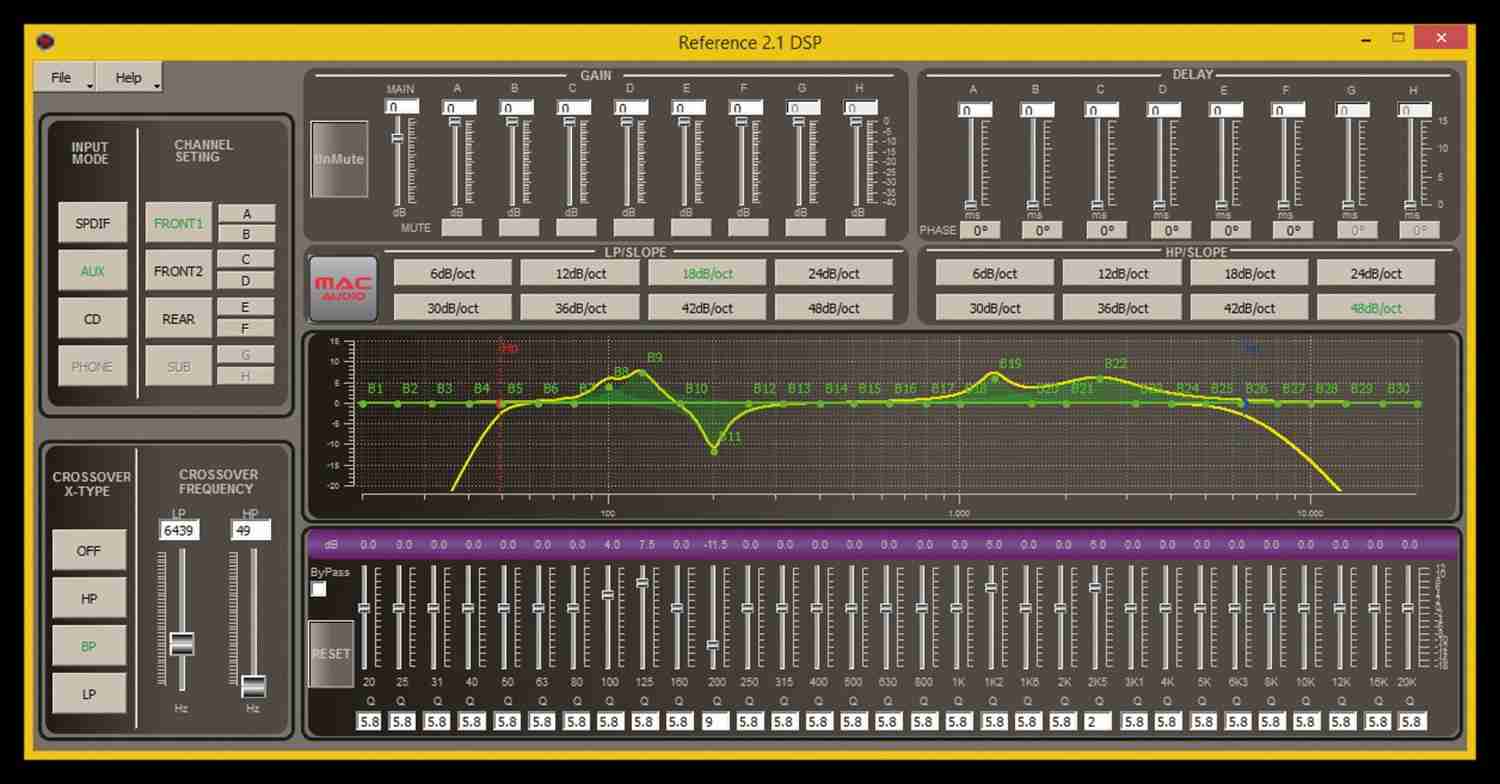Choose channel F button
Image resolution: width=1500 pixels, height=784 pixels.
tap(246, 328)
